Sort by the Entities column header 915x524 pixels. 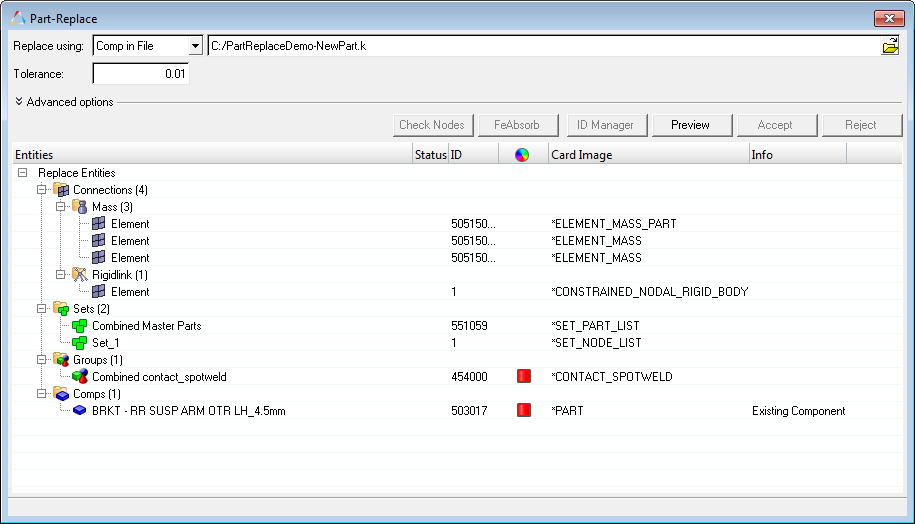coord(212,155)
